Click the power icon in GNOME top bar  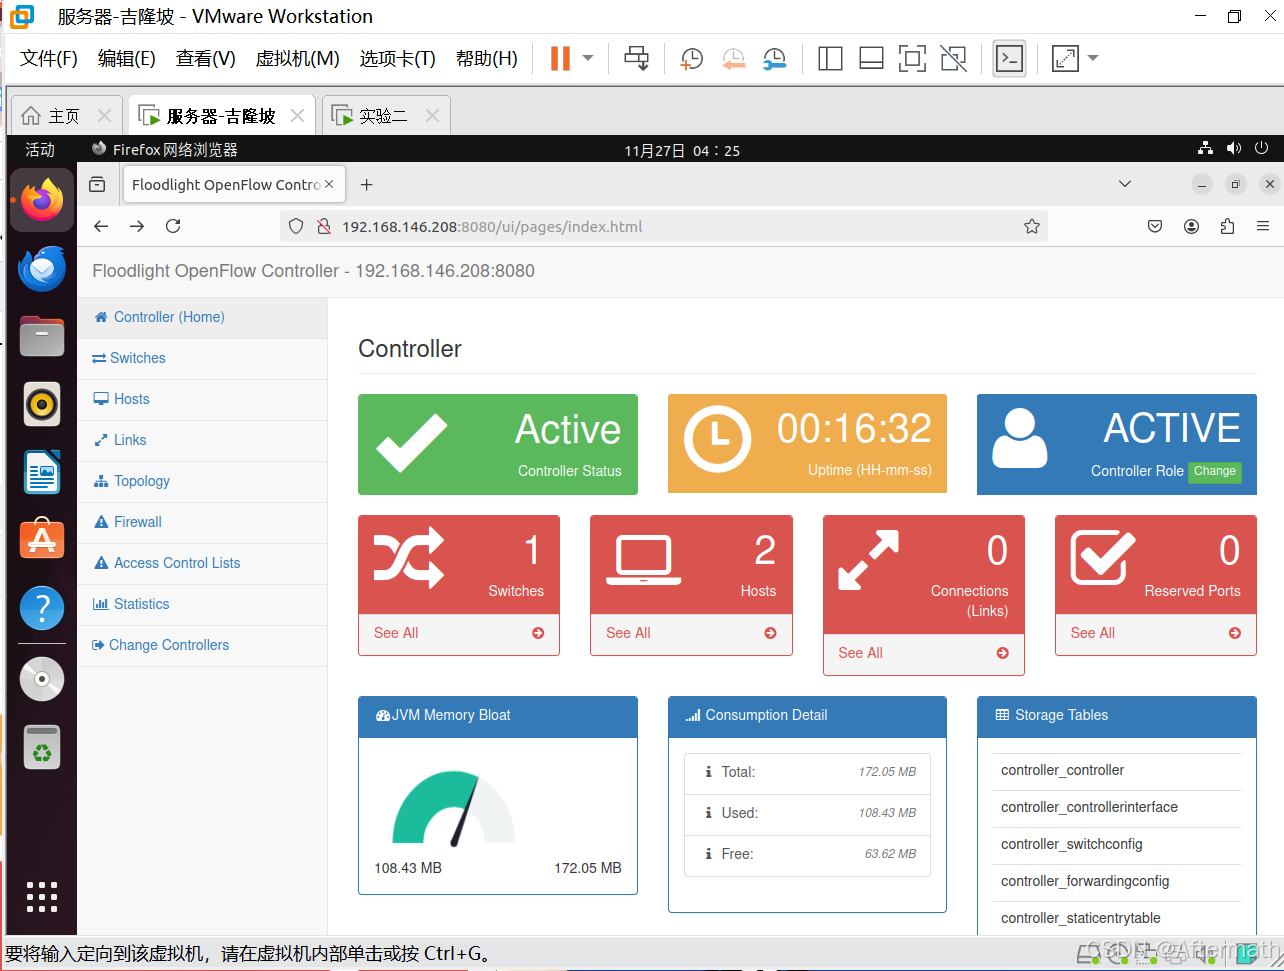tap(1262, 148)
